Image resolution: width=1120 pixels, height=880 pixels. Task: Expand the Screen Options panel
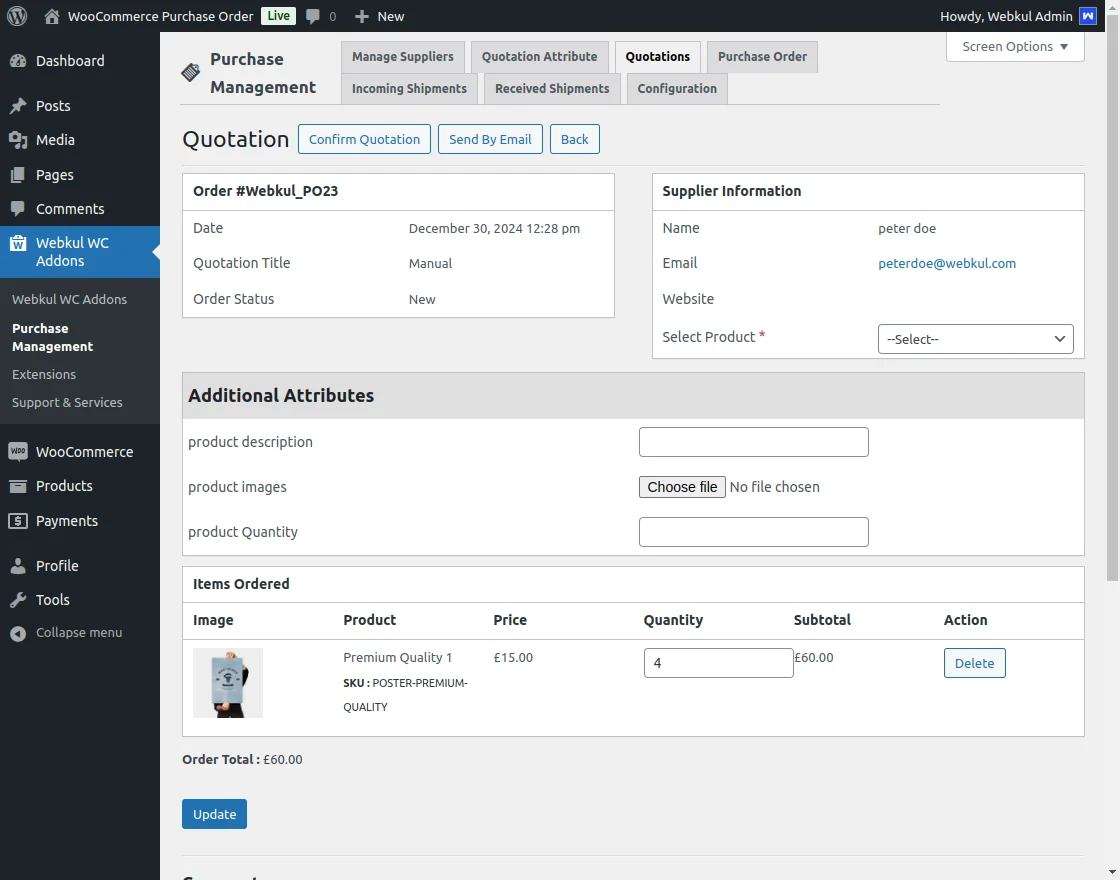click(1014, 46)
